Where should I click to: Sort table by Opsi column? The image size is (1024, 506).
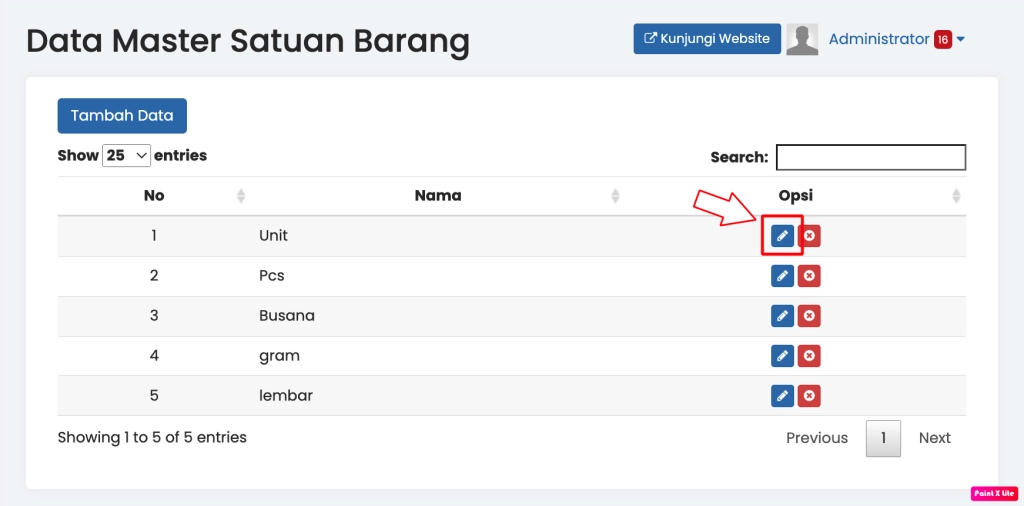coord(796,196)
